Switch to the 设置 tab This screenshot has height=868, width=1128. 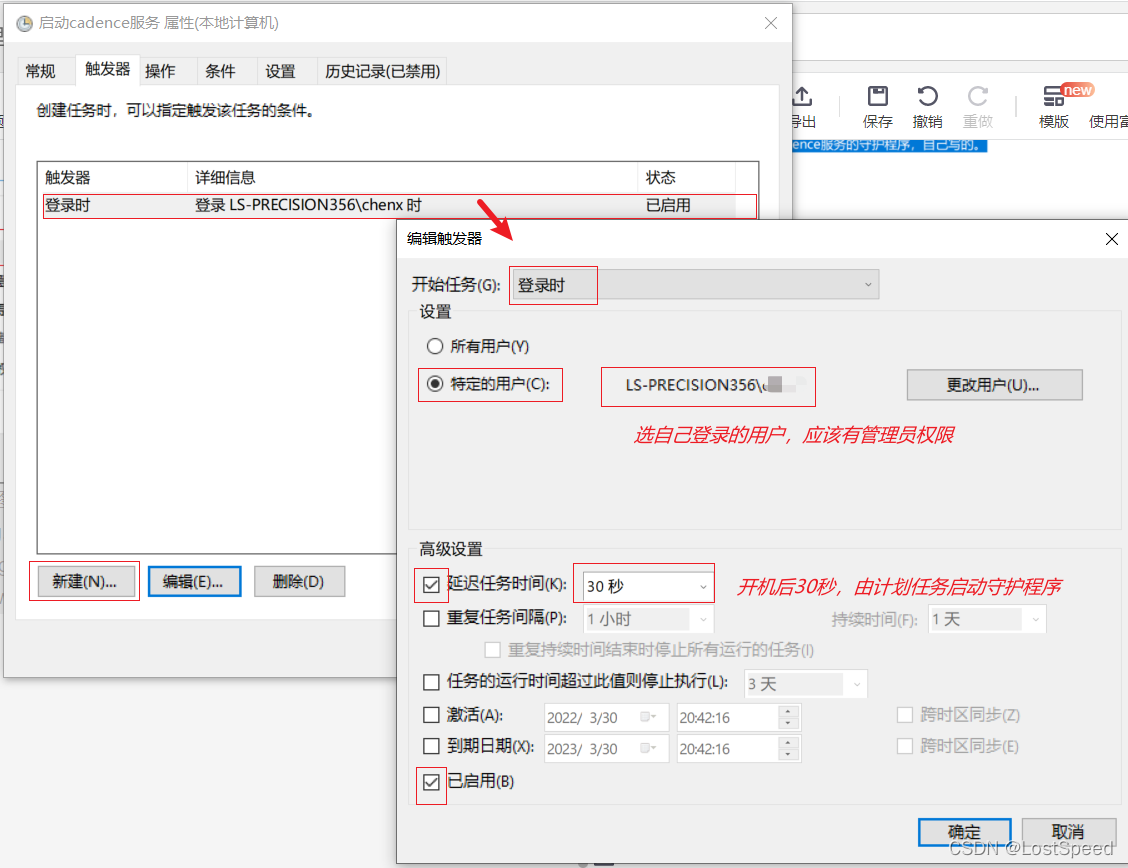(281, 70)
